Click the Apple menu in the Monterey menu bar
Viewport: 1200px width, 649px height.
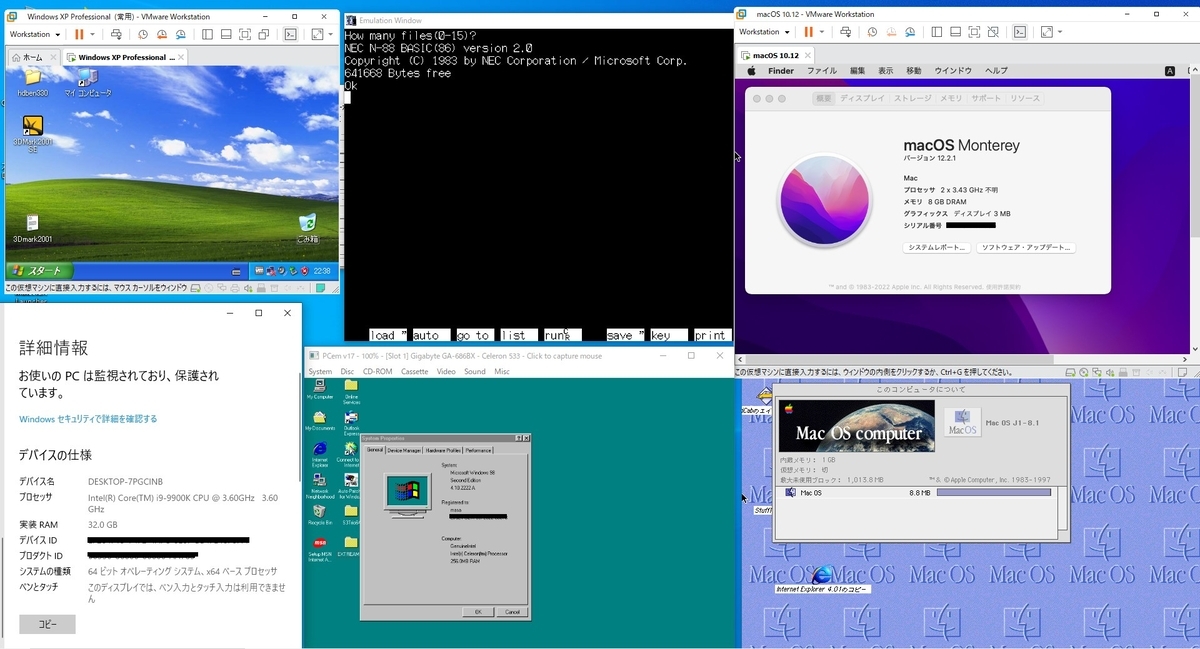coord(750,71)
